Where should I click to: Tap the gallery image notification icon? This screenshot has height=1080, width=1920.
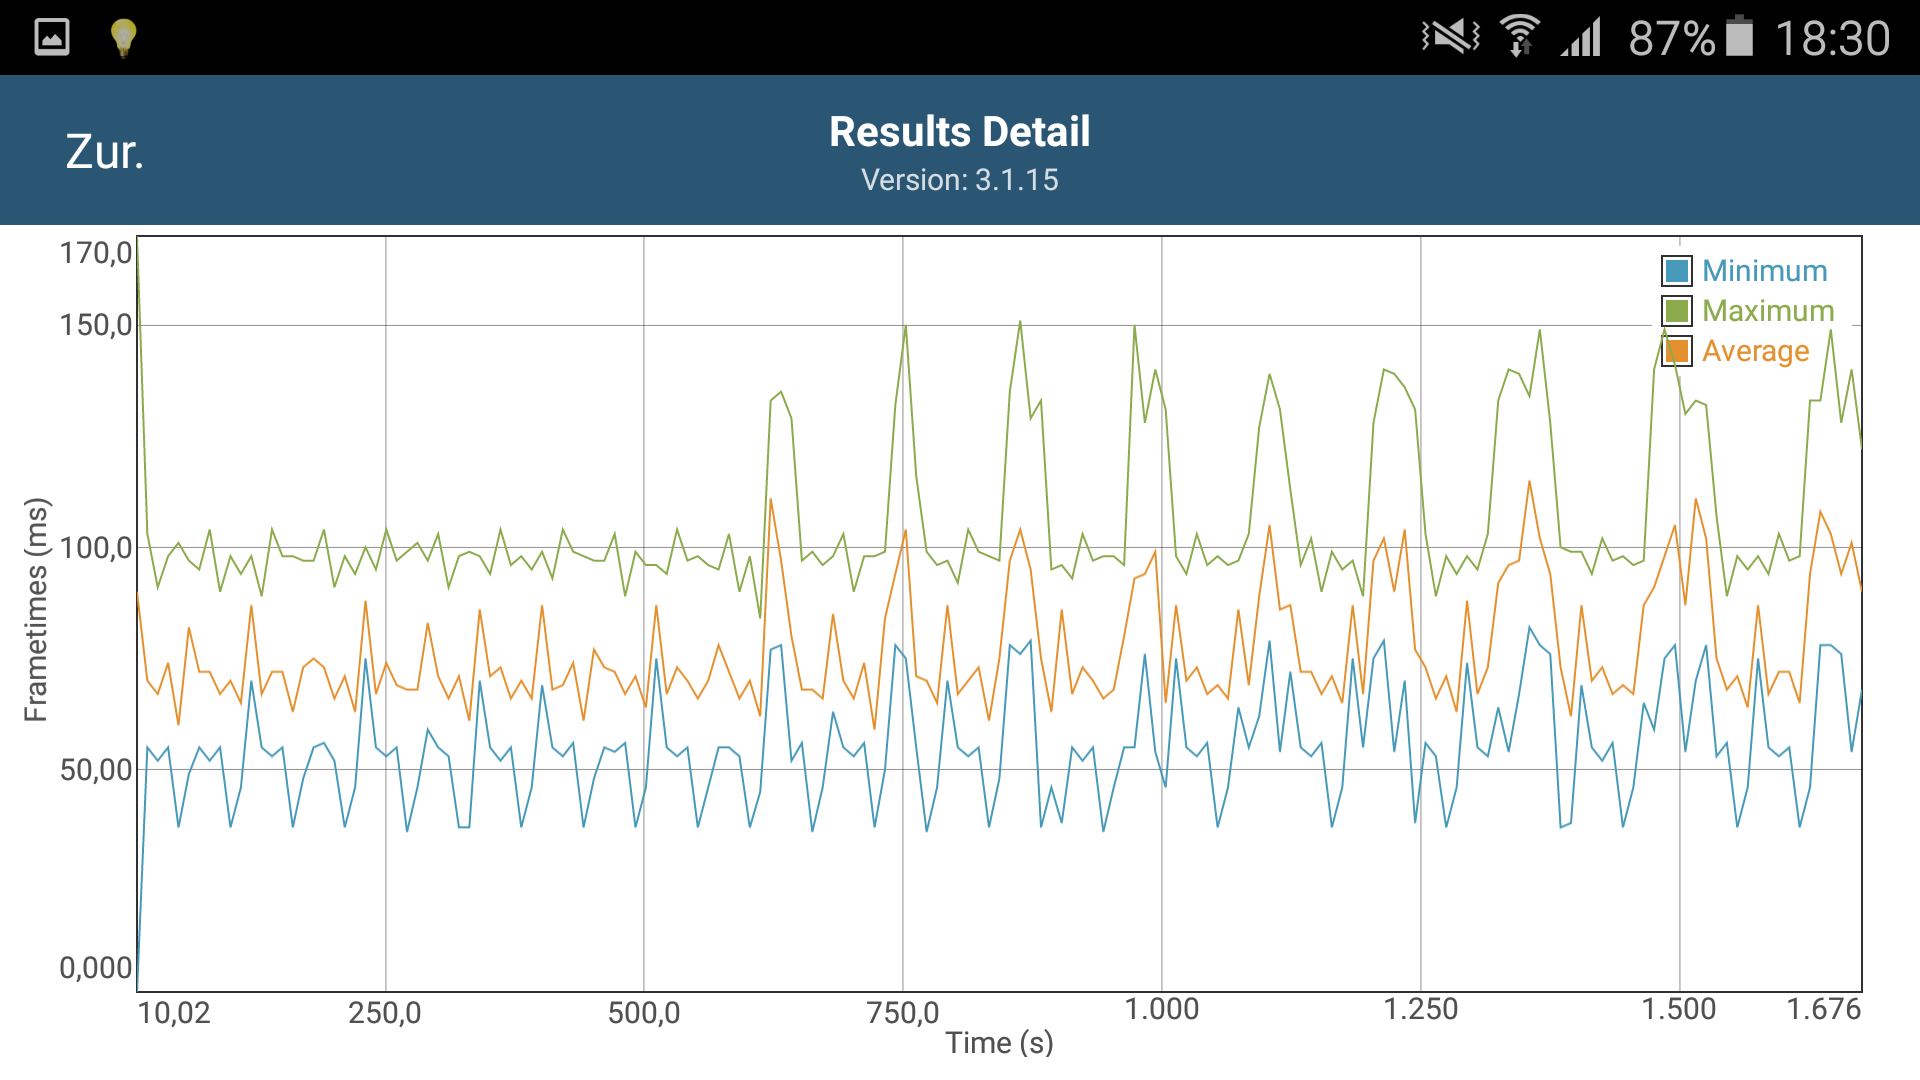pyautogui.click(x=52, y=38)
